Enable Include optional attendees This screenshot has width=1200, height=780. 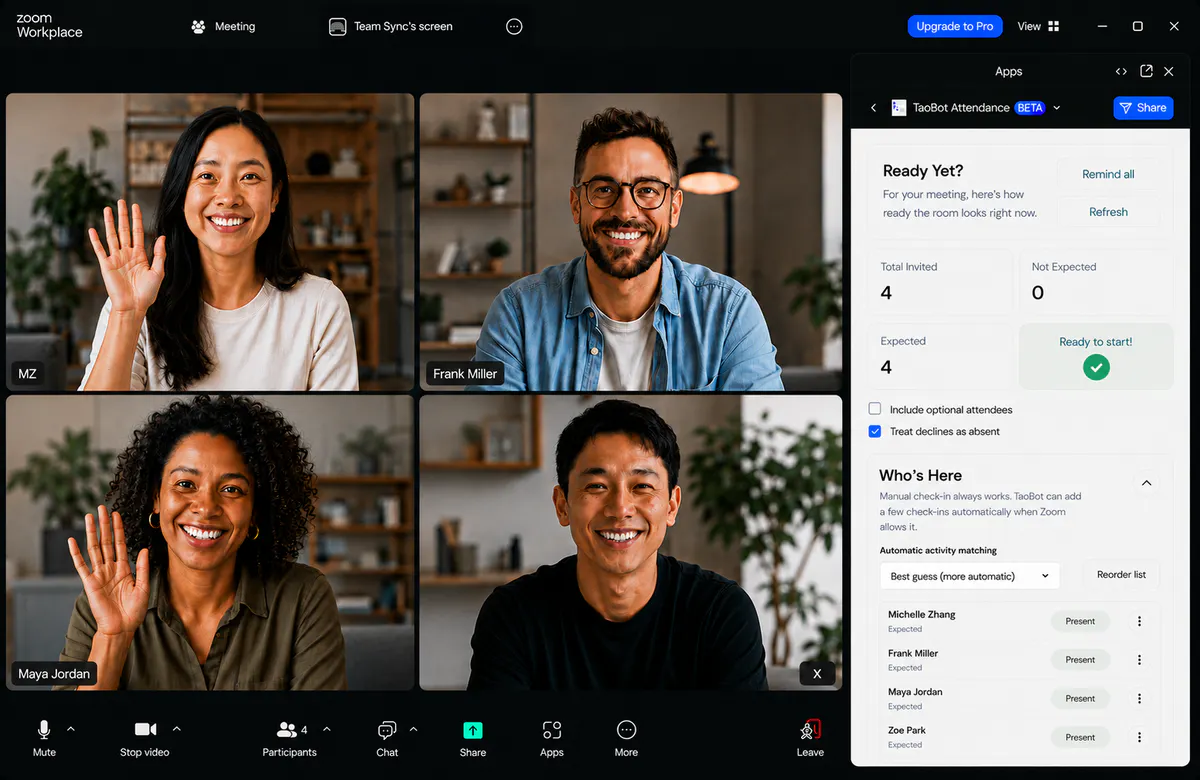(875, 409)
